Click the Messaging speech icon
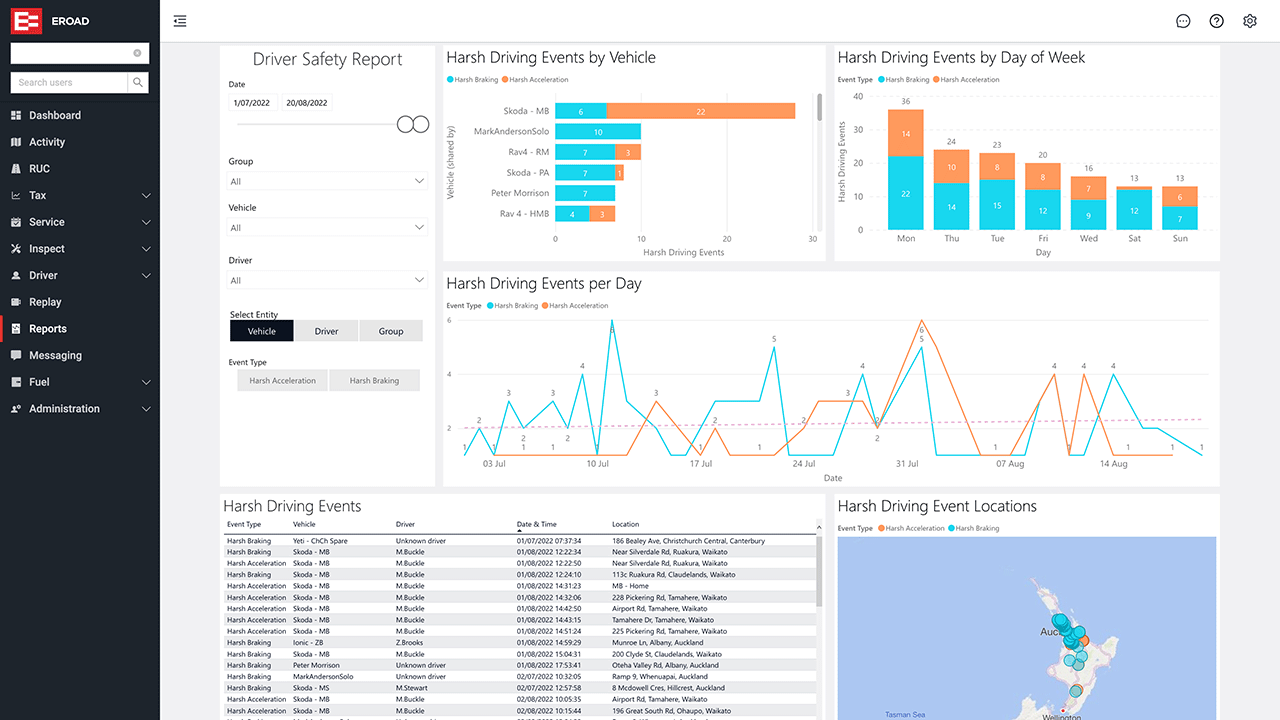This screenshot has width=1280, height=720. coord(16,355)
